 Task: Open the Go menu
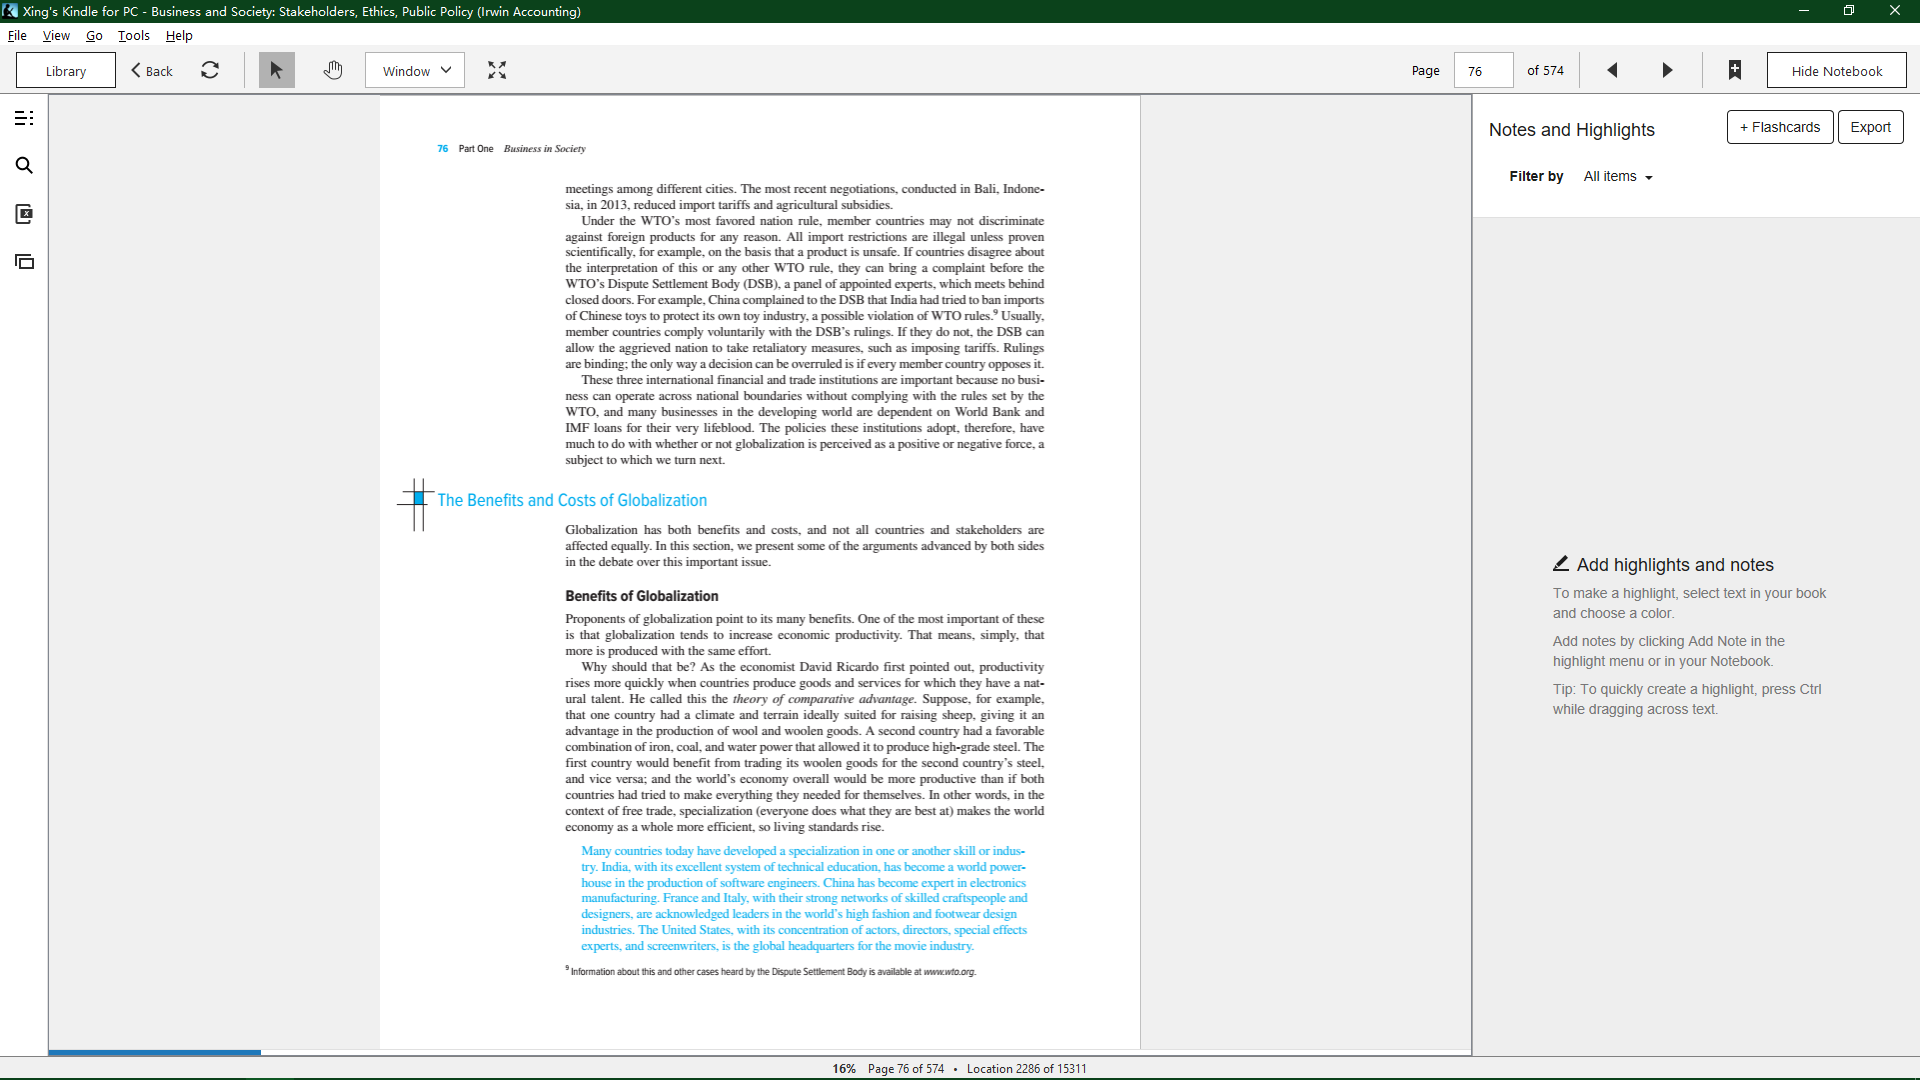[x=94, y=35]
